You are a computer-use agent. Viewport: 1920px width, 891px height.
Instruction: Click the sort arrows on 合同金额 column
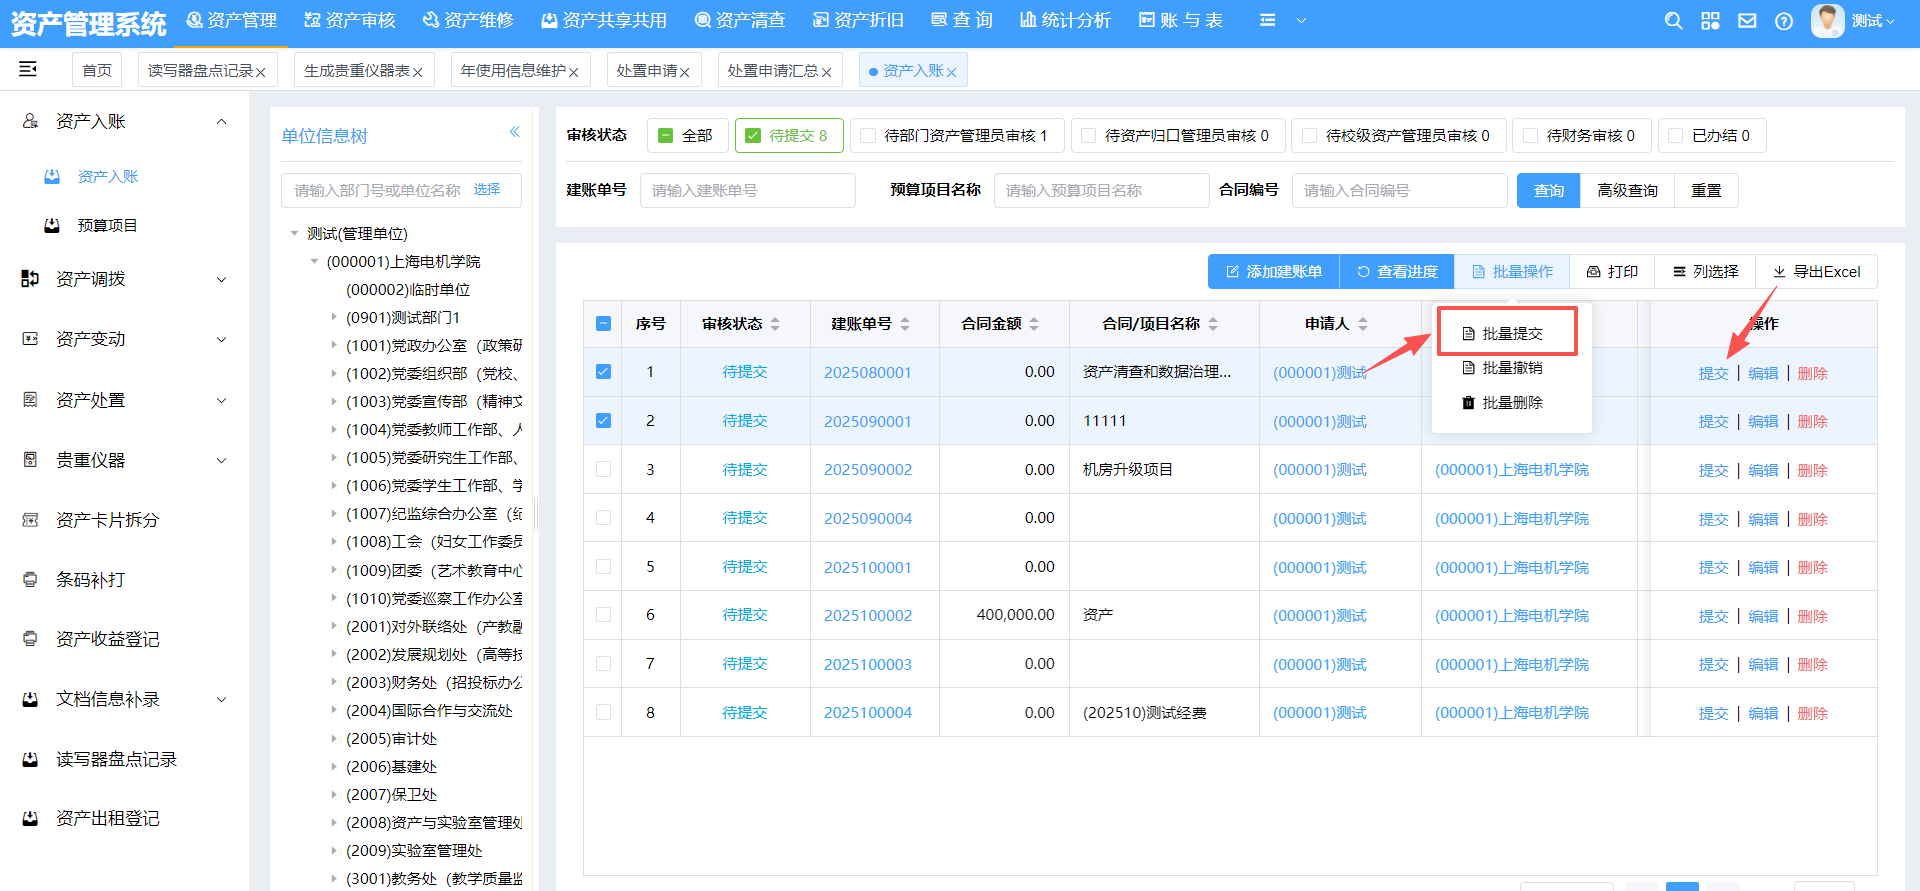1034,324
